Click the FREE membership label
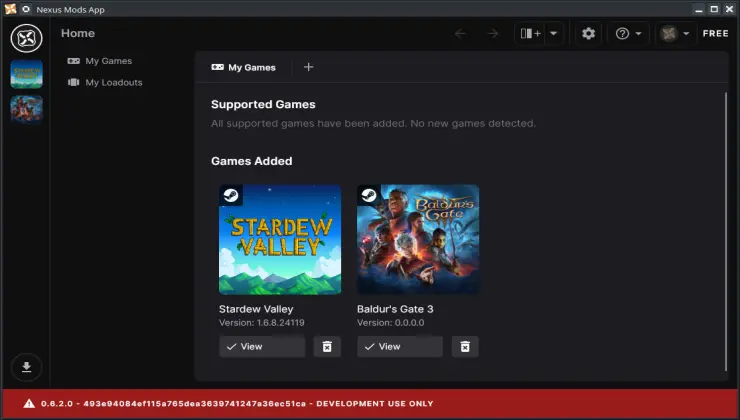 coord(715,34)
